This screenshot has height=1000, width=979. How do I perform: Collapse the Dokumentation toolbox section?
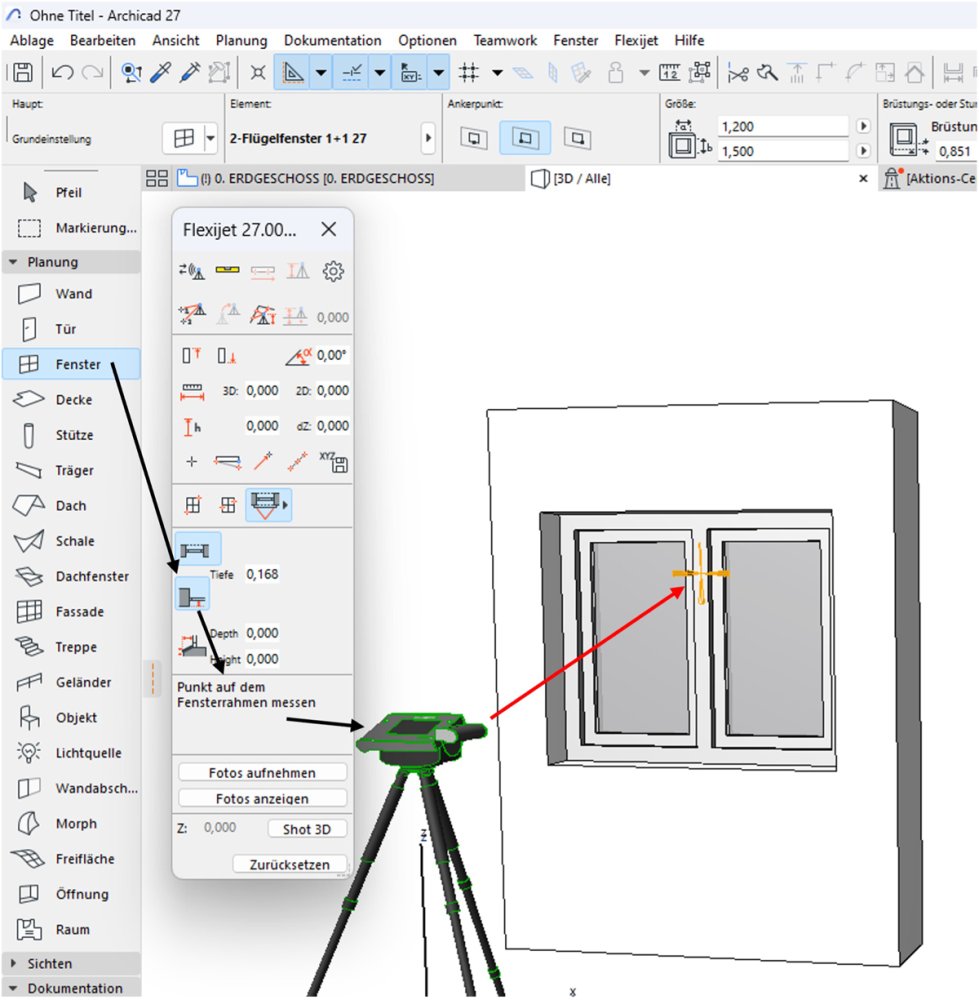13,988
